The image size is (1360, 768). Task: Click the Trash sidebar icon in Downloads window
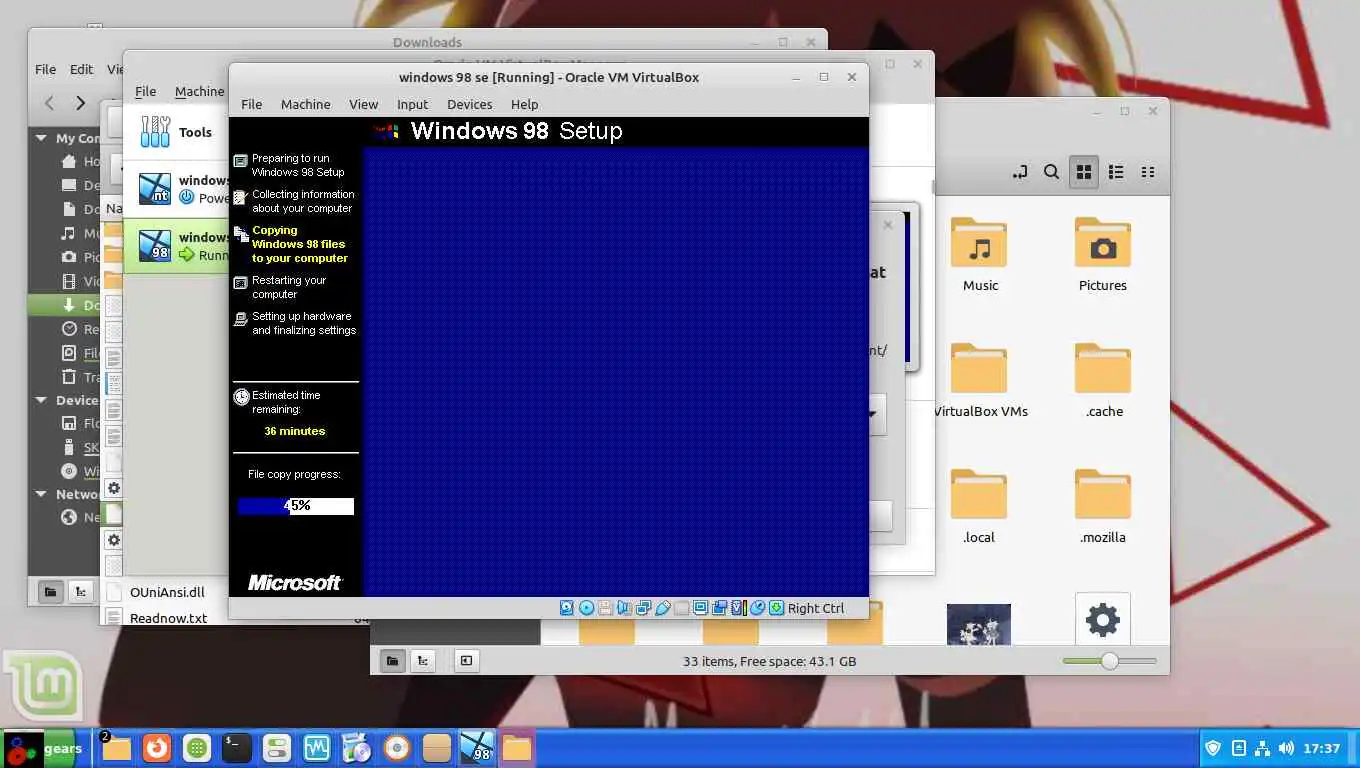tap(68, 377)
